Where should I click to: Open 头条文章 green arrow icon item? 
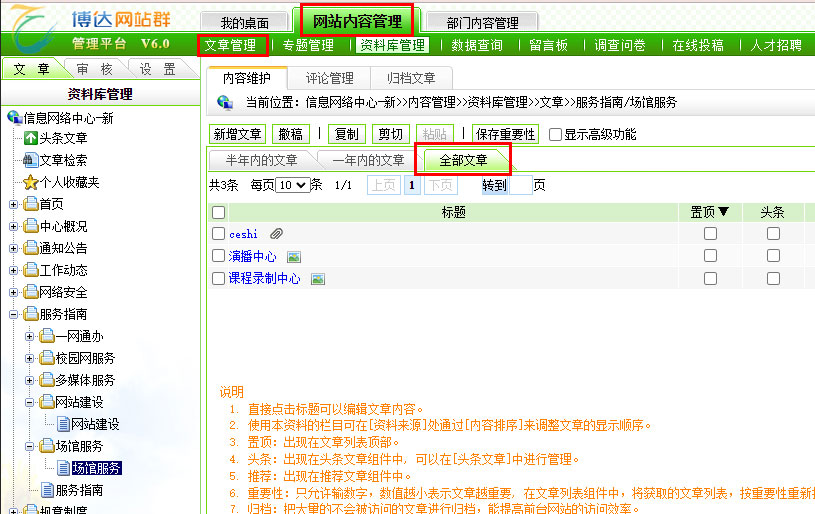pyautogui.click(x=31, y=138)
